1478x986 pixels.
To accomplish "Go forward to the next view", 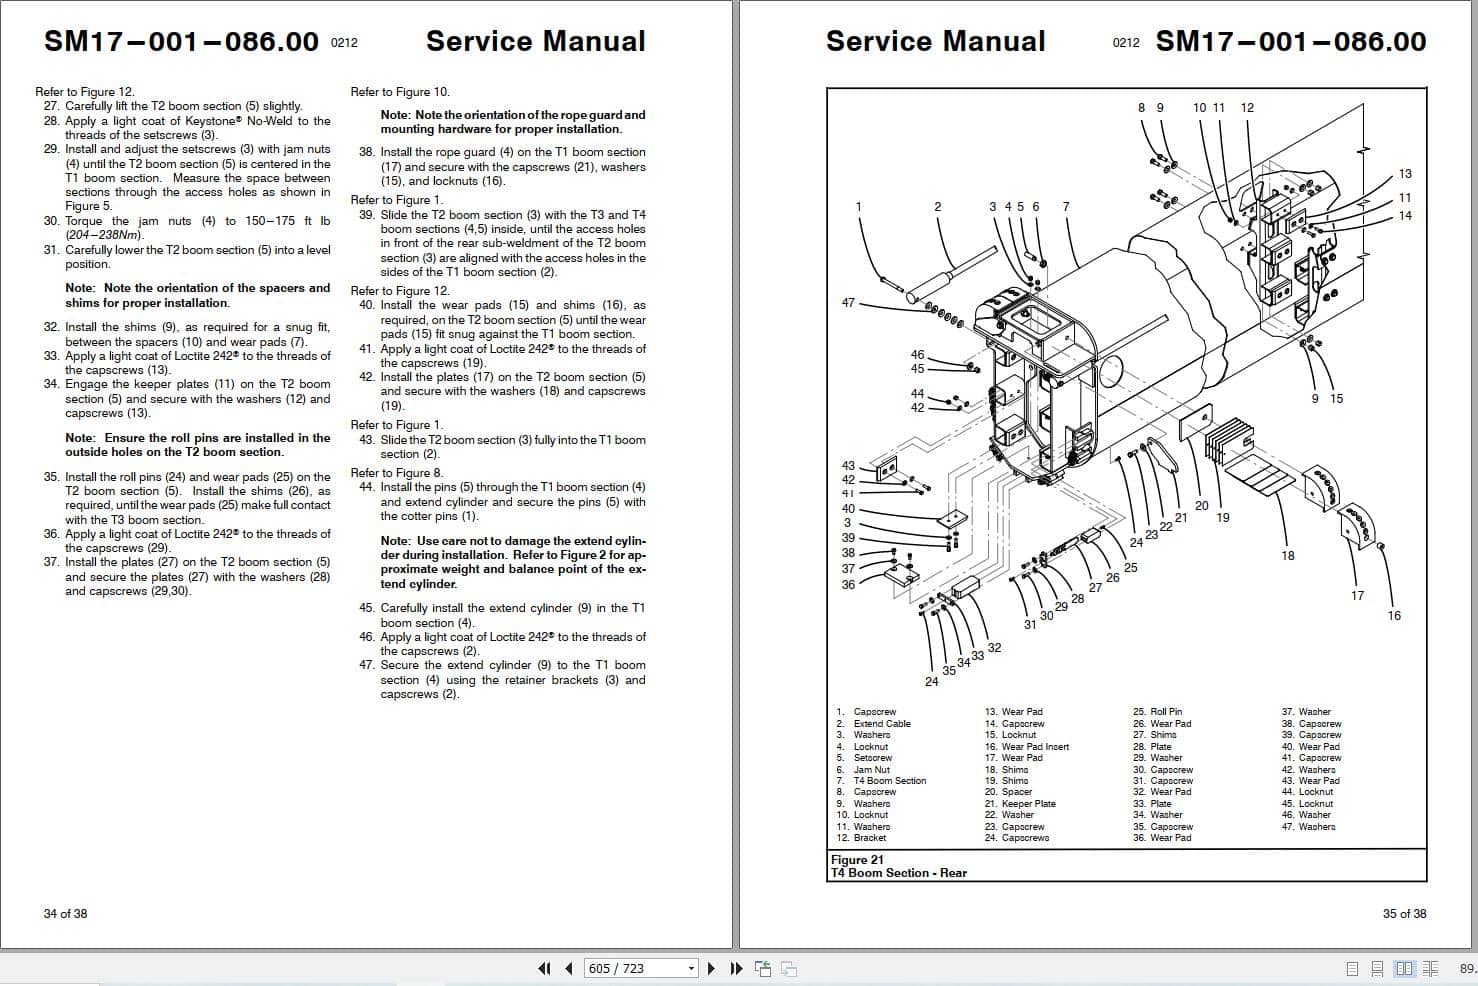I will [x=789, y=968].
